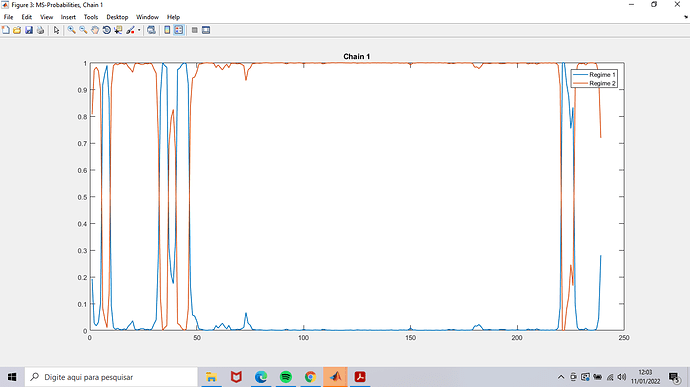690x387 pixels.
Task: Activate the Pan hand tool
Action: point(95,30)
